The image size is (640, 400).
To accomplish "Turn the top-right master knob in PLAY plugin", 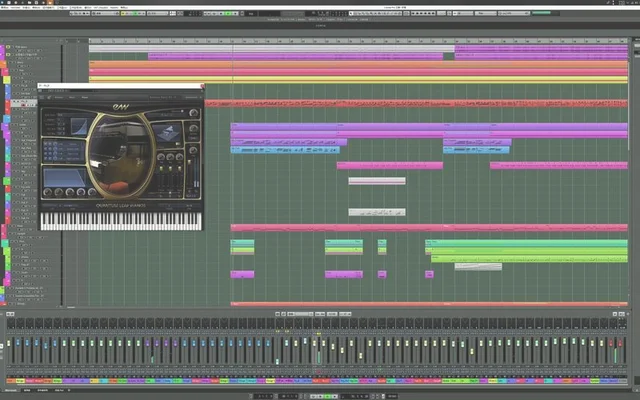I will pos(193,113).
